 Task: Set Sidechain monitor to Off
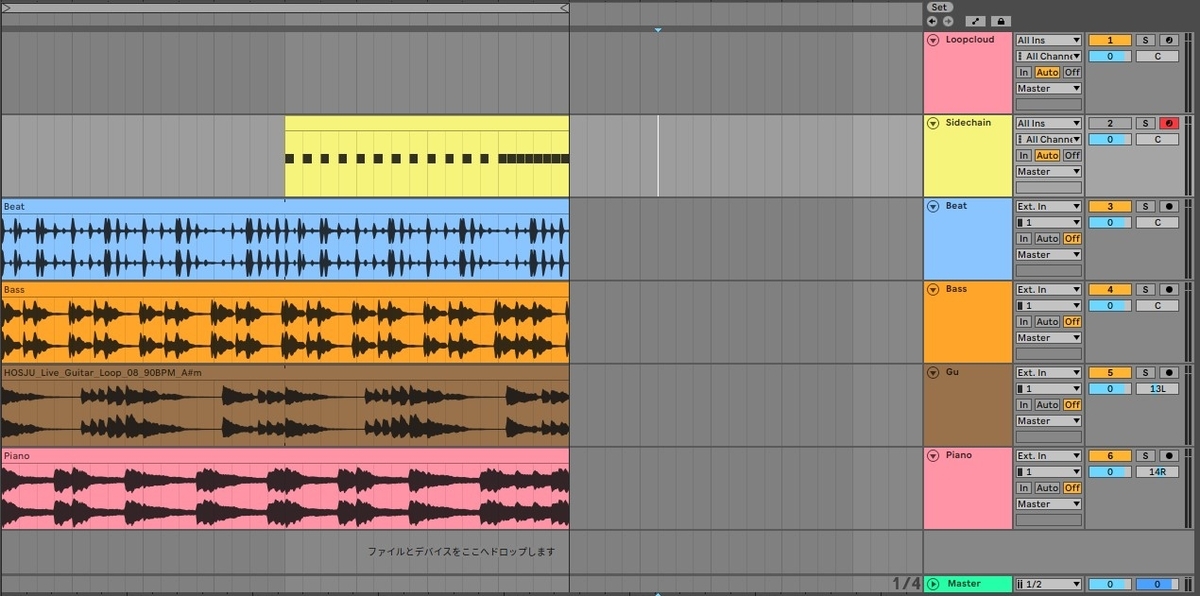point(1072,156)
